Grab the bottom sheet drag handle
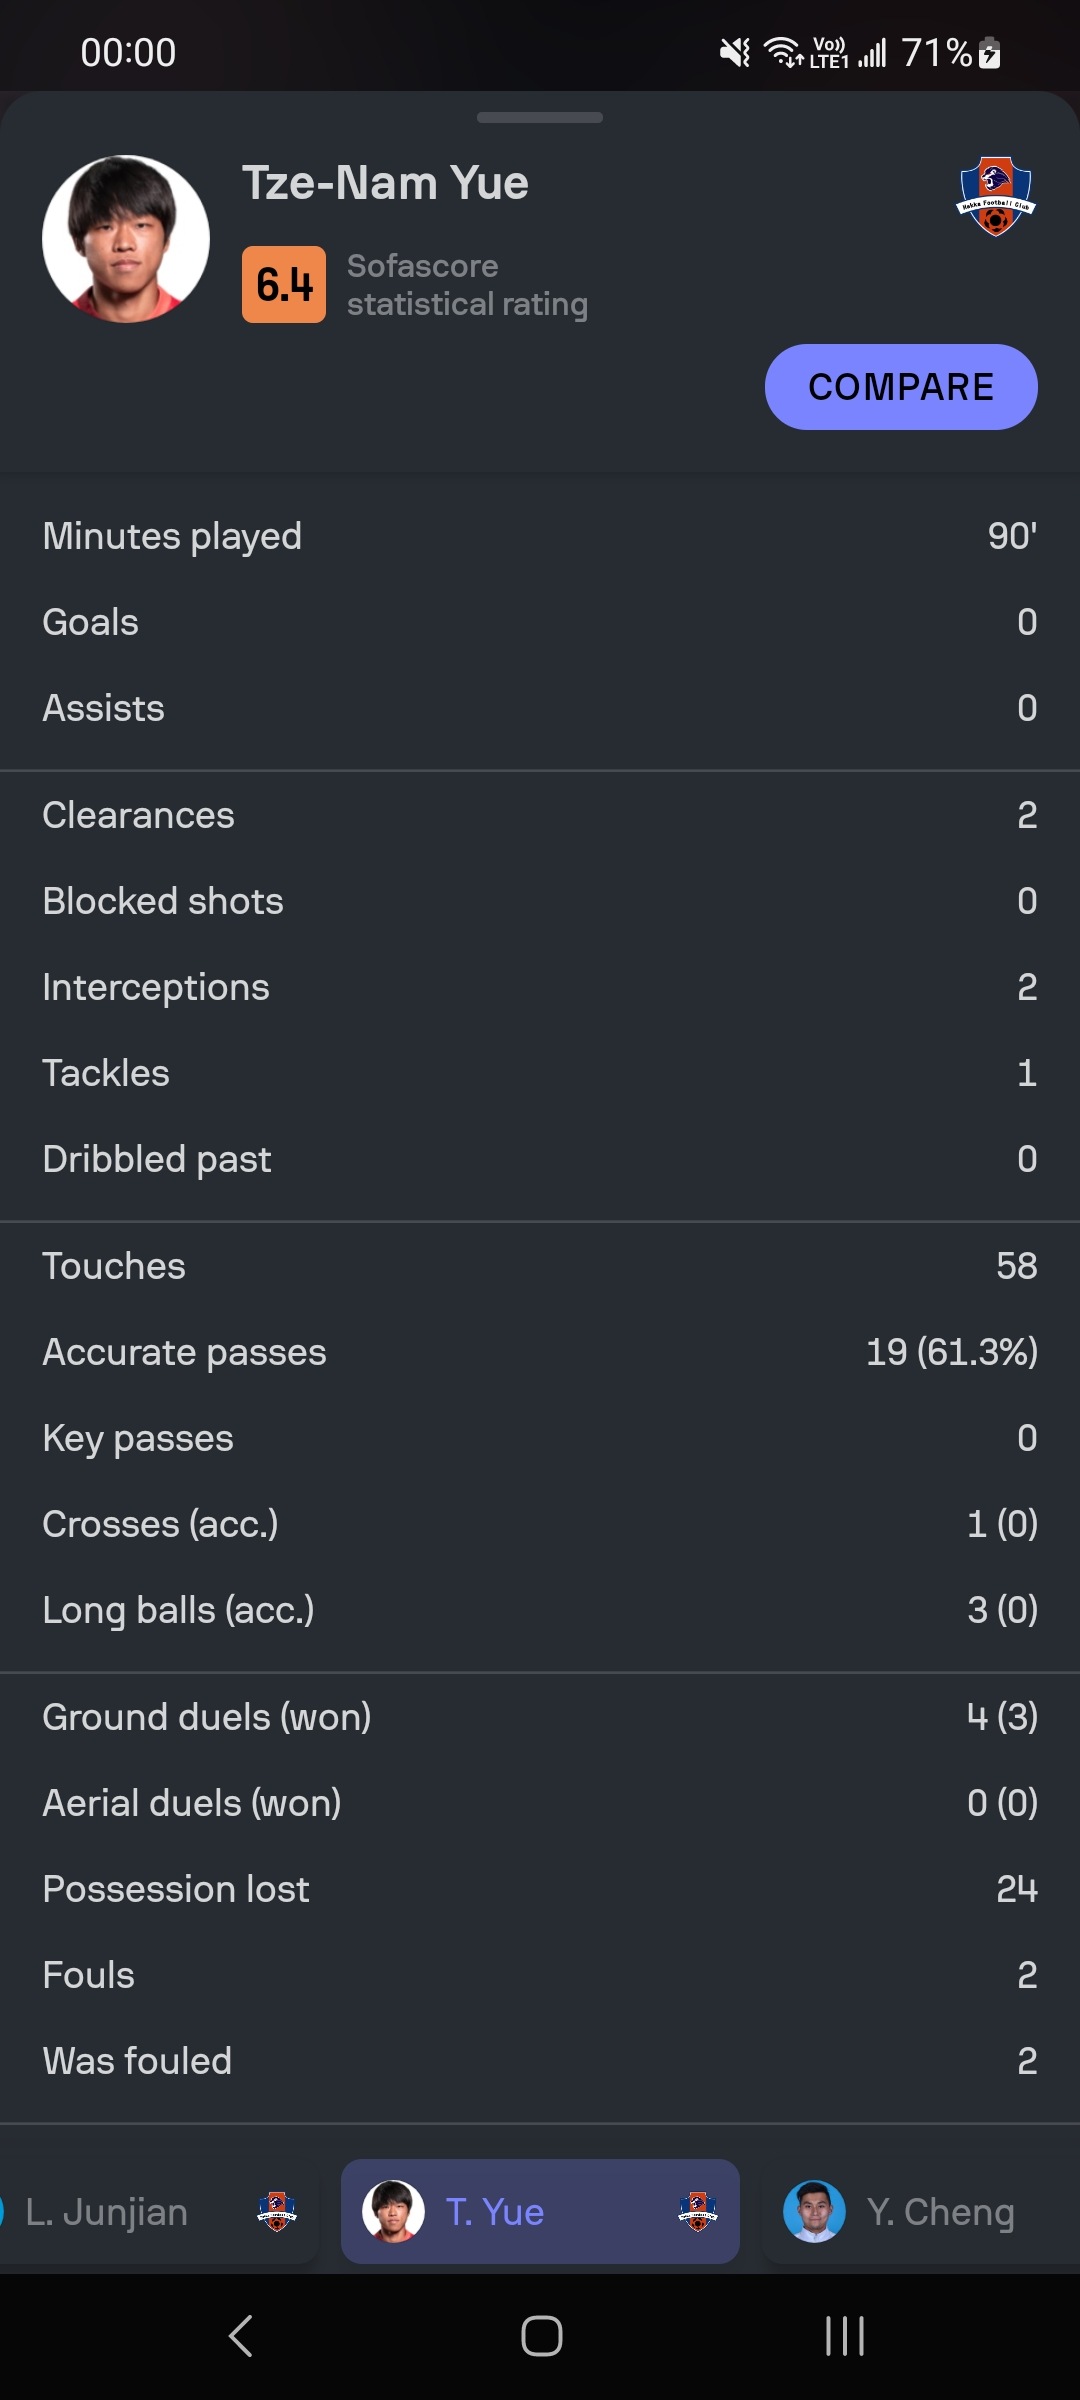This screenshot has width=1080, height=2400. [540, 117]
